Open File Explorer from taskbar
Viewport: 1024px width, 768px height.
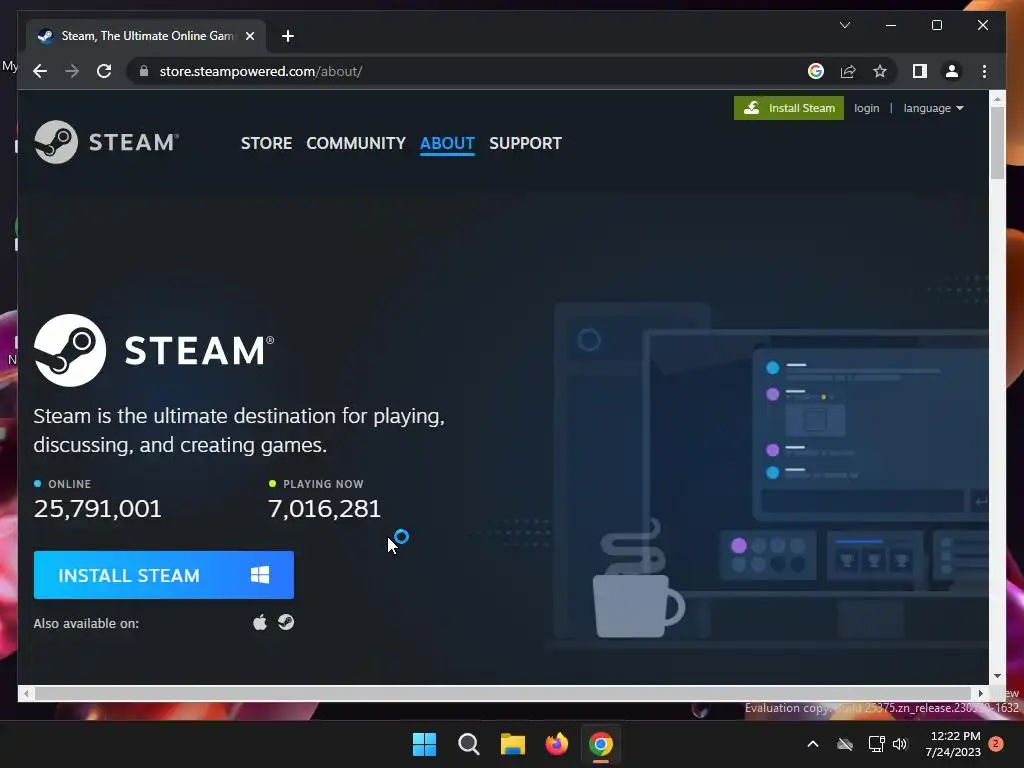tap(513, 744)
